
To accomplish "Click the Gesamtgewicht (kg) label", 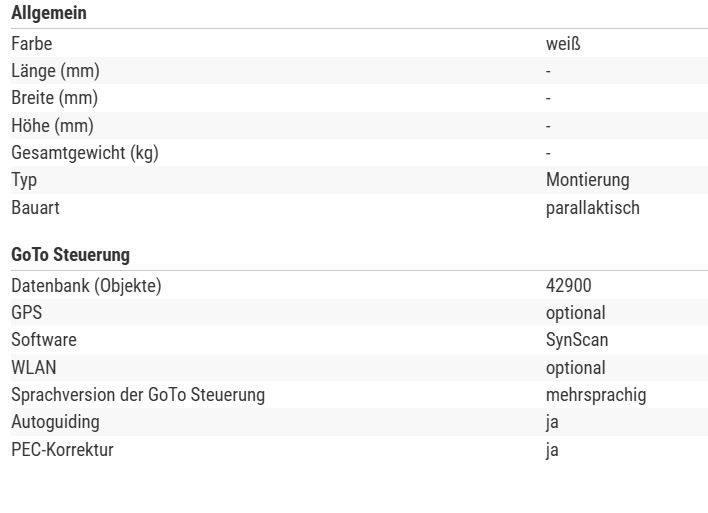I will [x=85, y=153].
